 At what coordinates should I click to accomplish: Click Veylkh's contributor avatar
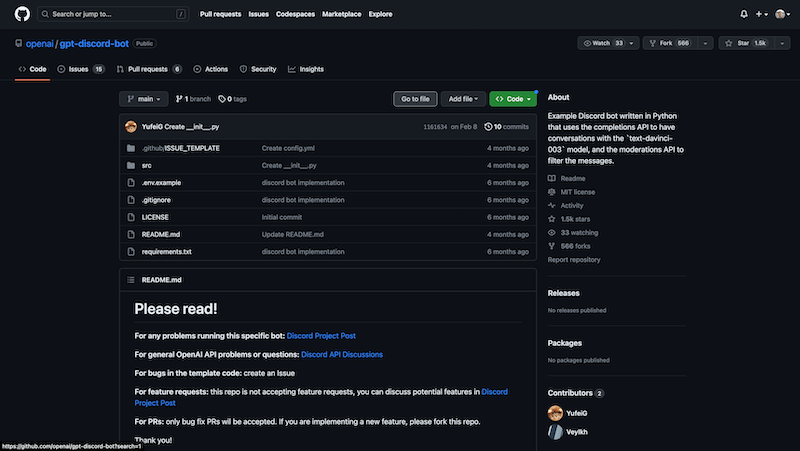(x=555, y=432)
